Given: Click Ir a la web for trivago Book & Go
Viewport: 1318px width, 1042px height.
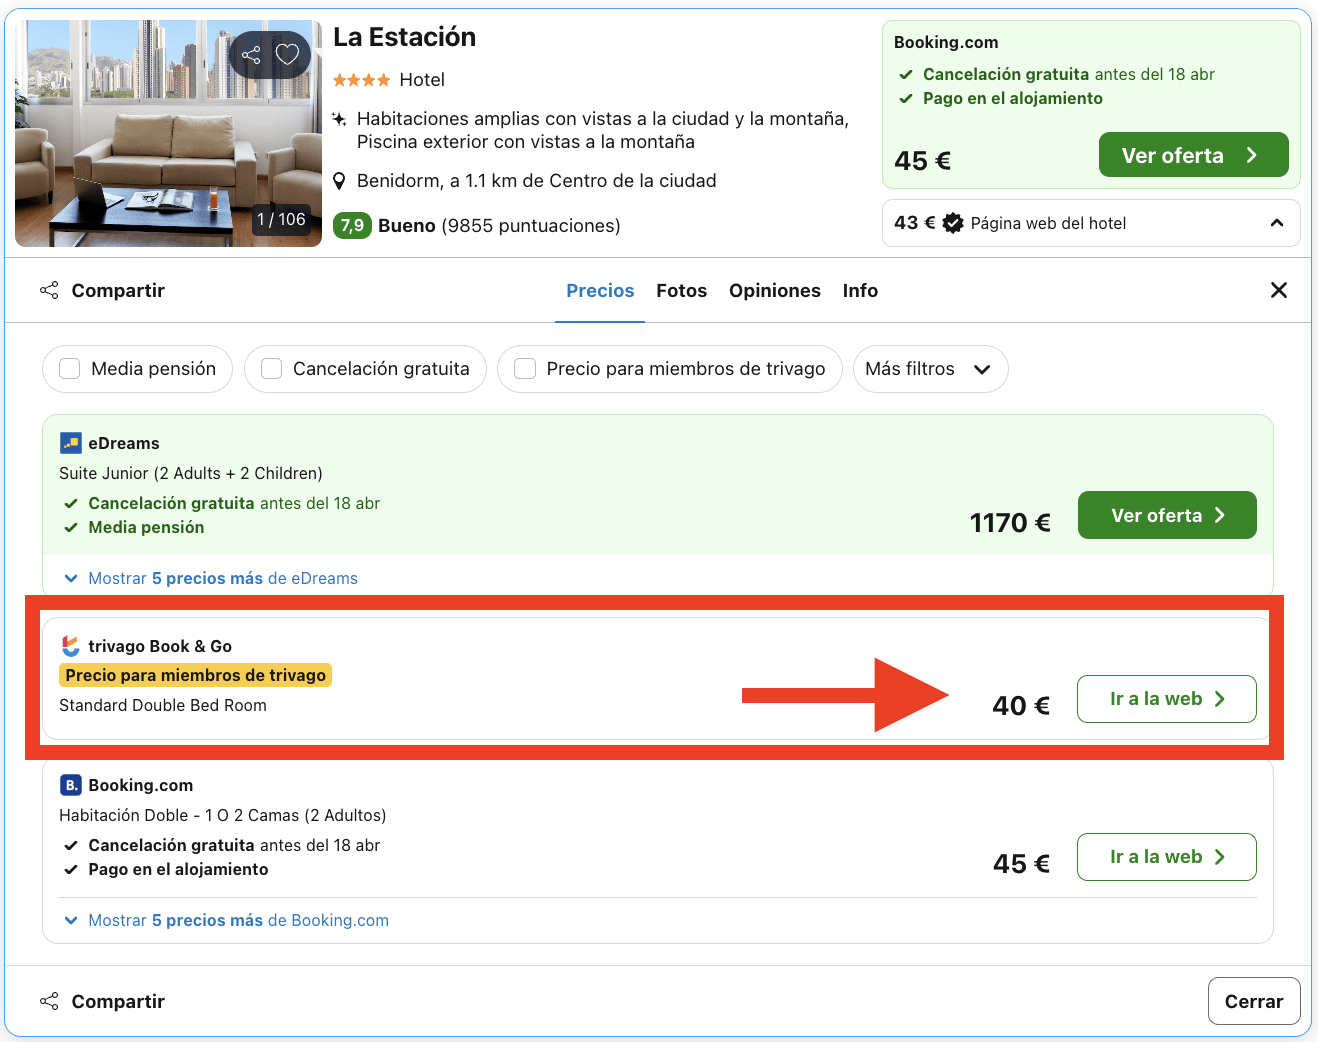Looking at the screenshot, I should tap(1166, 698).
